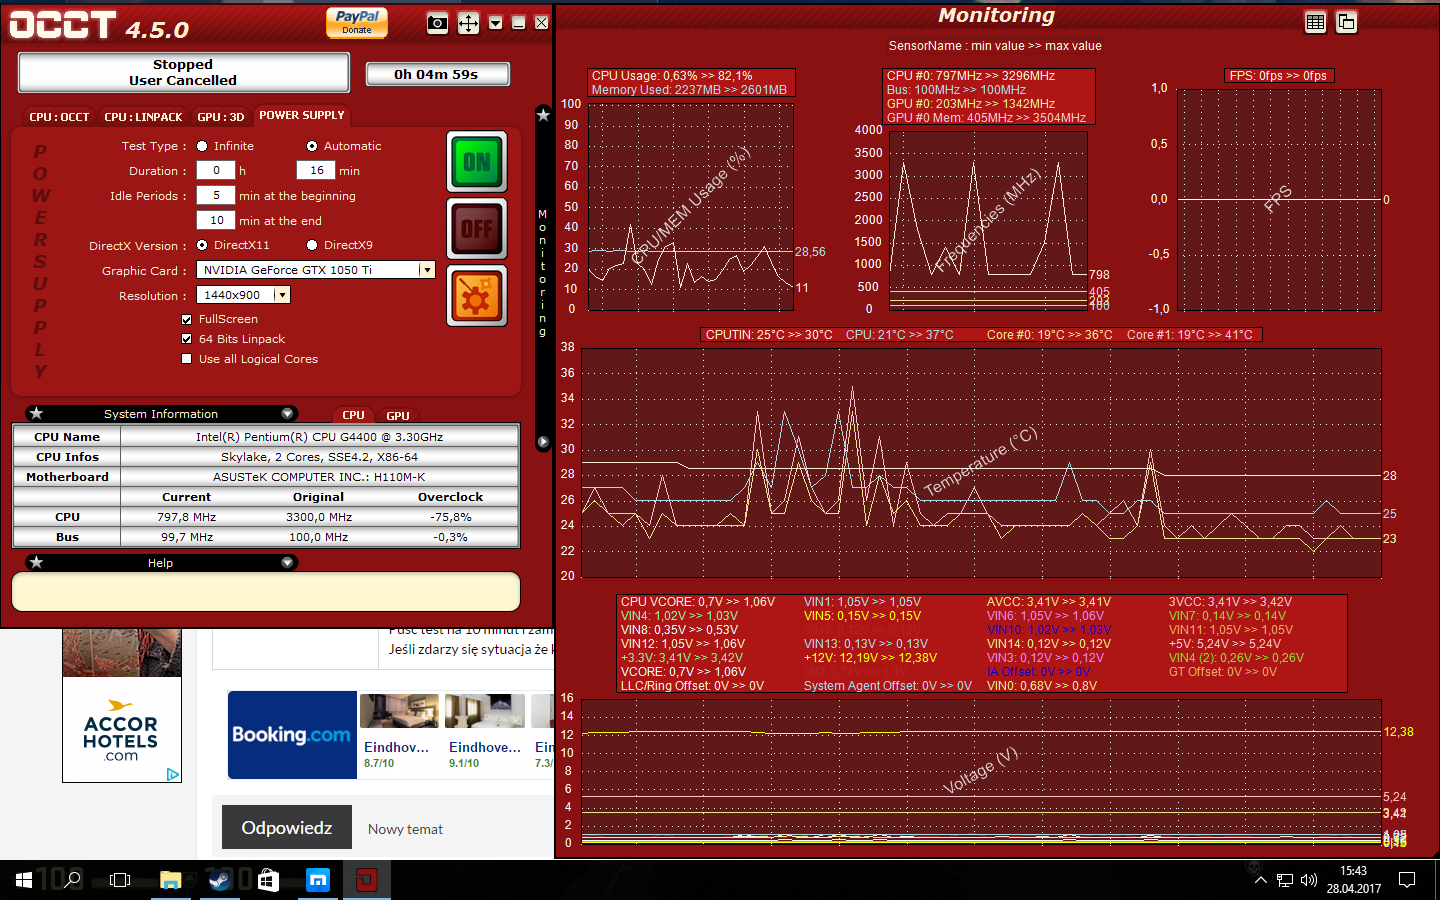Take a screenshot with the camera icon

[x=437, y=23]
